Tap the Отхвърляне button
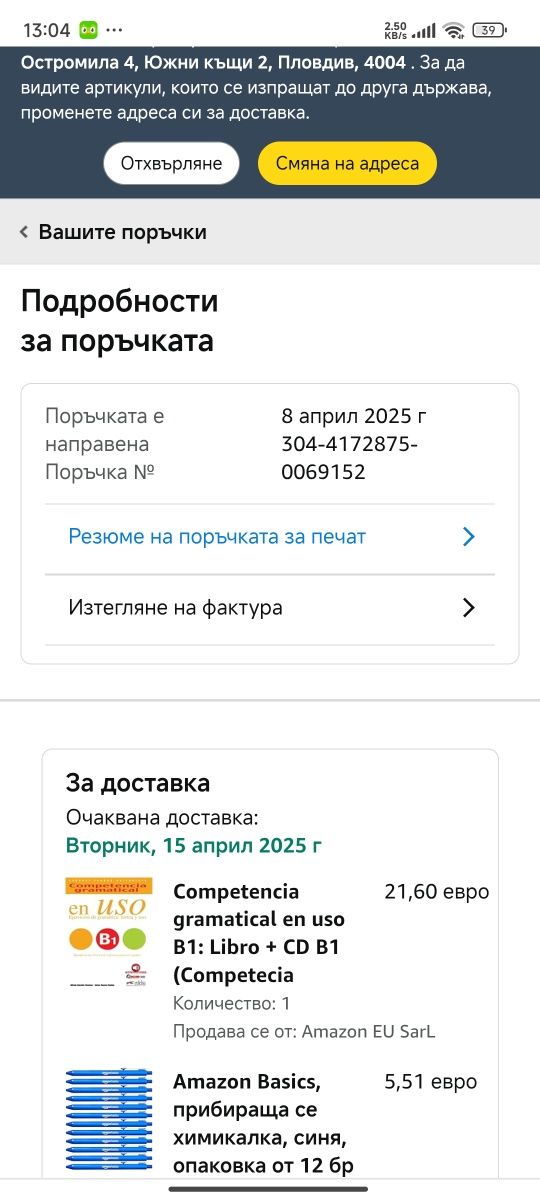The width and height of the screenshot is (540, 1200). [171, 163]
